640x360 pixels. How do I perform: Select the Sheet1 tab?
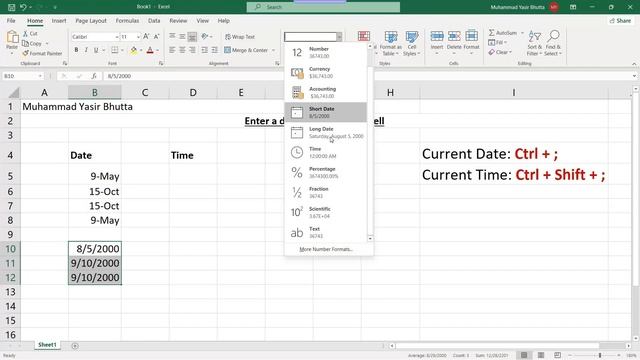tap(47, 345)
